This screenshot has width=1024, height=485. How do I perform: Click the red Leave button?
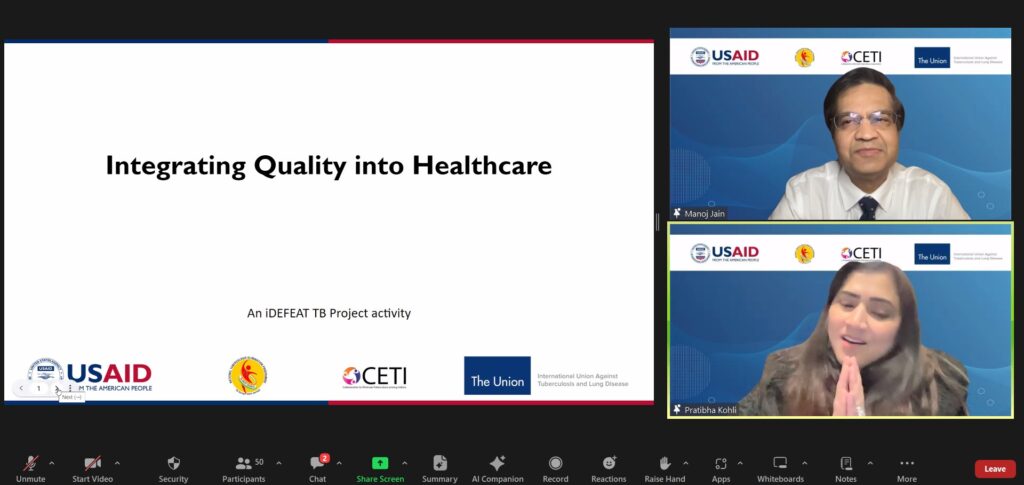point(995,469)
